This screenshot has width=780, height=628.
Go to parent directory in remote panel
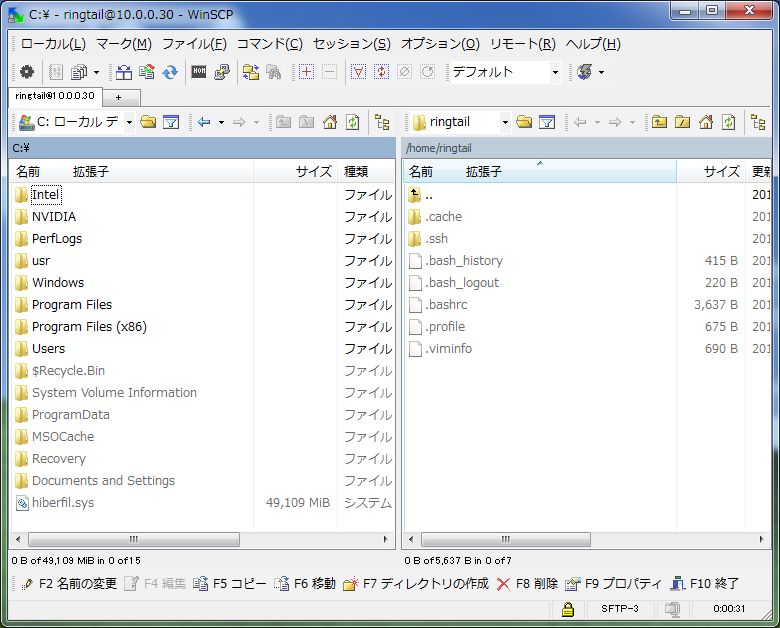click(x=659, y=122)
